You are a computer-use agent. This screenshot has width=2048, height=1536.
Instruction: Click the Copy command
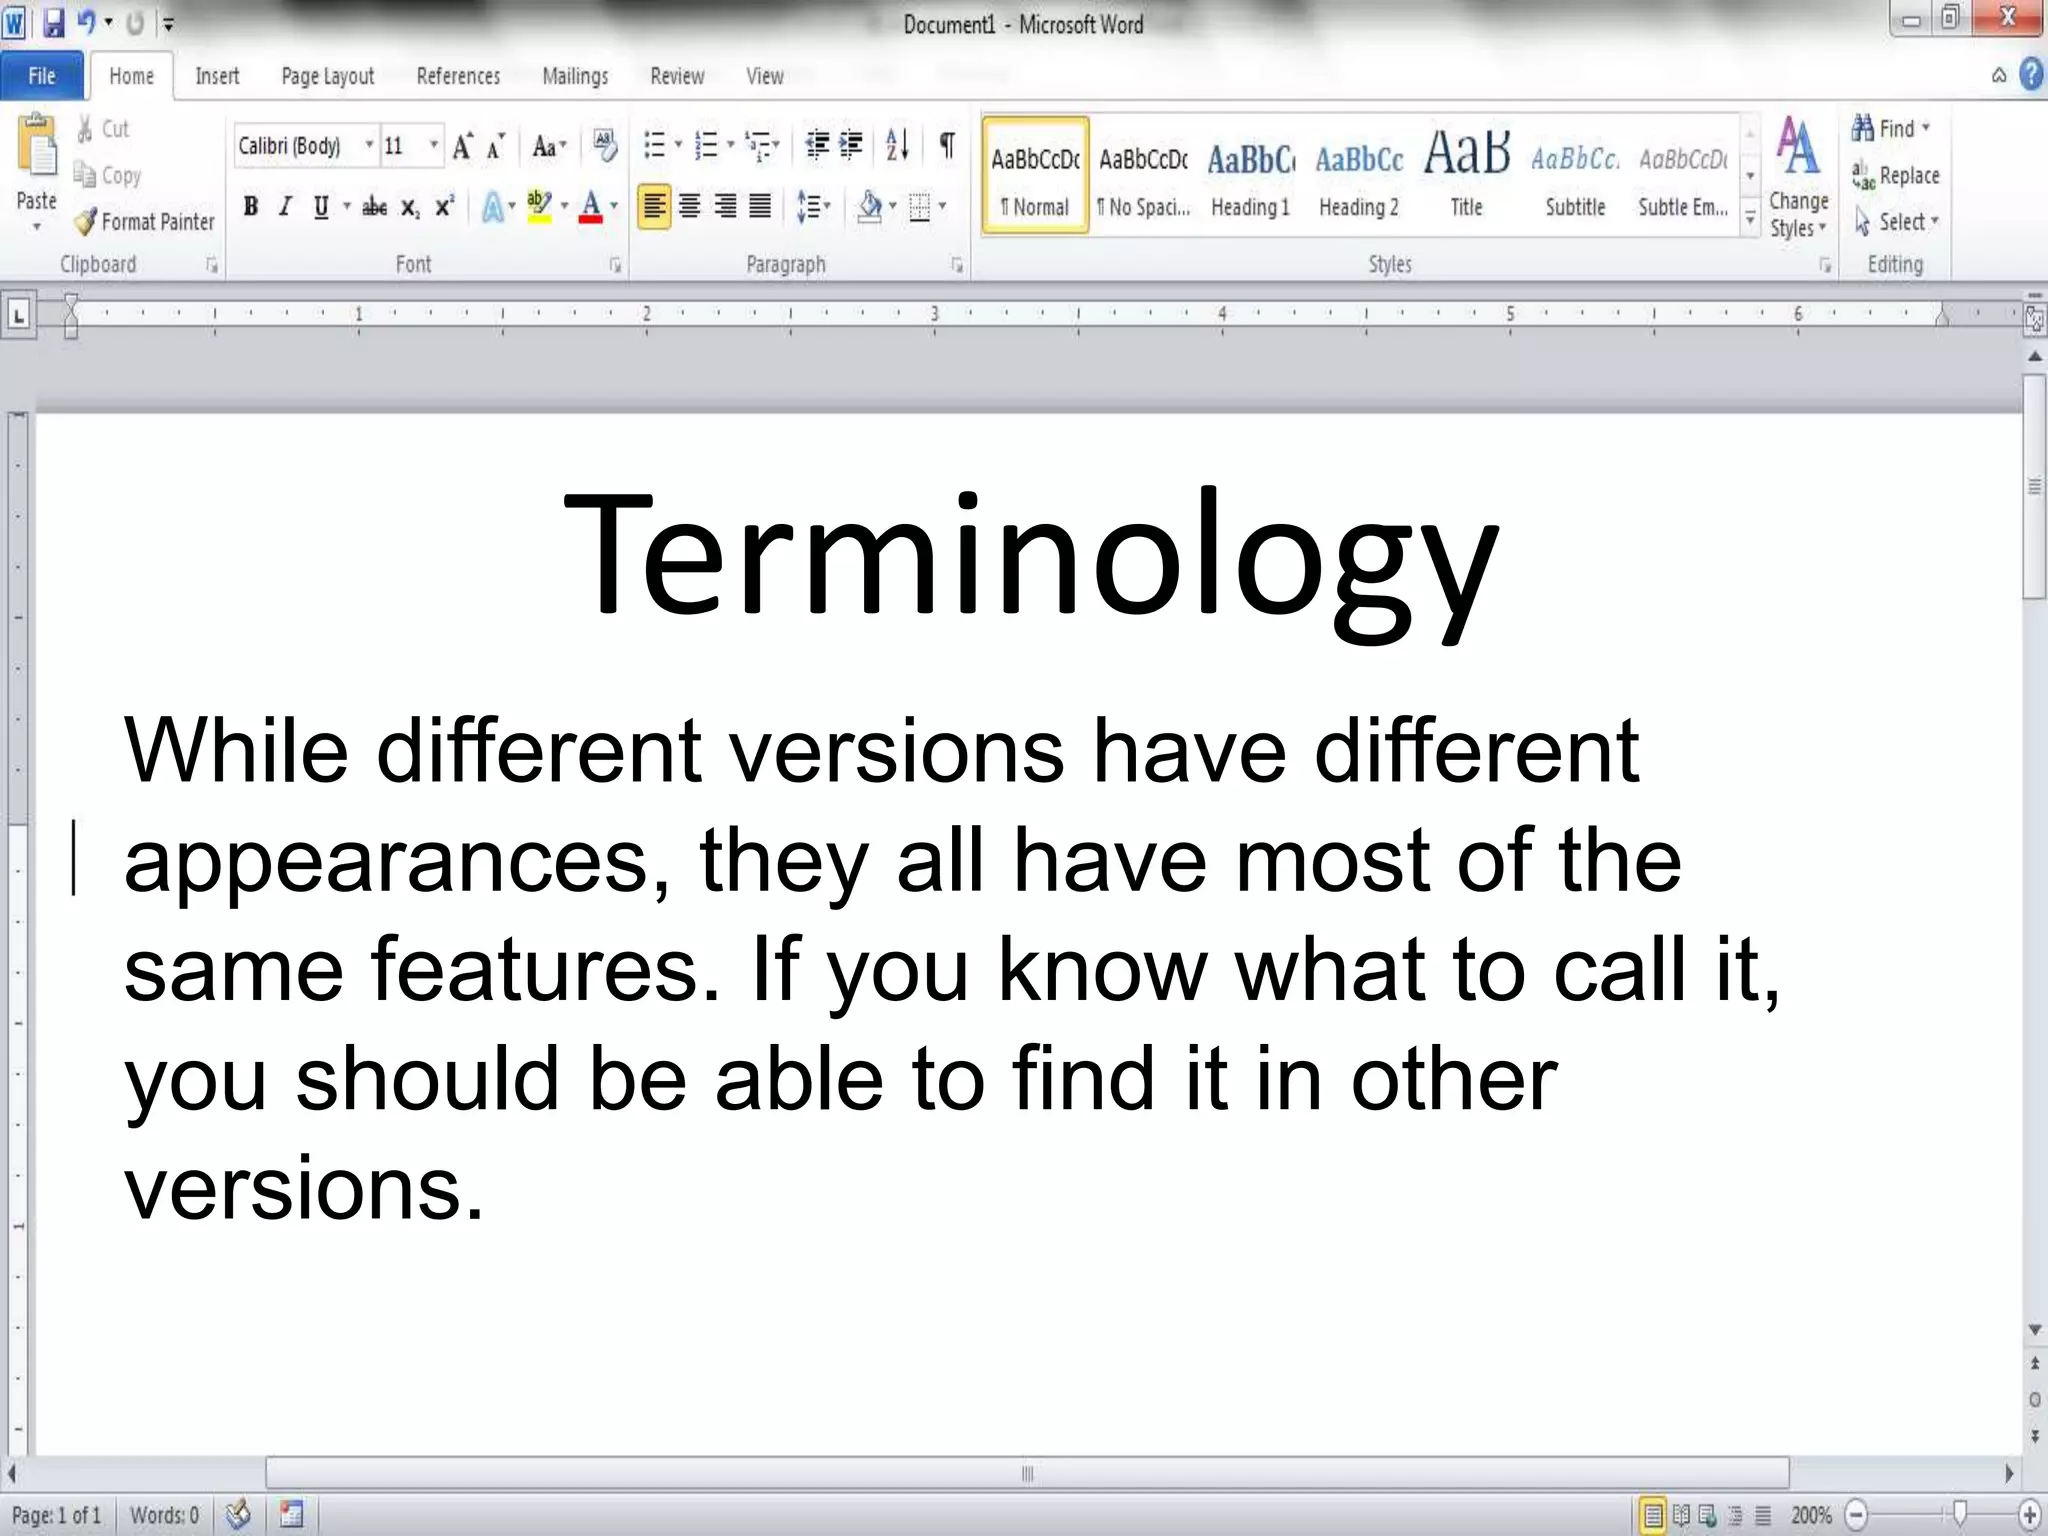108,175
